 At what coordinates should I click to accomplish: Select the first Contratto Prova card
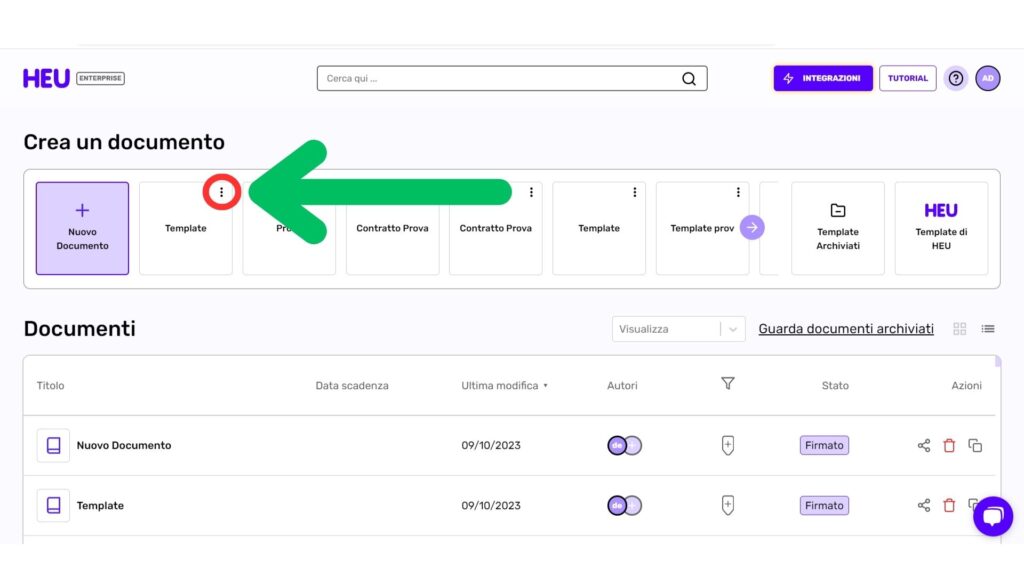tap(392, 228)
